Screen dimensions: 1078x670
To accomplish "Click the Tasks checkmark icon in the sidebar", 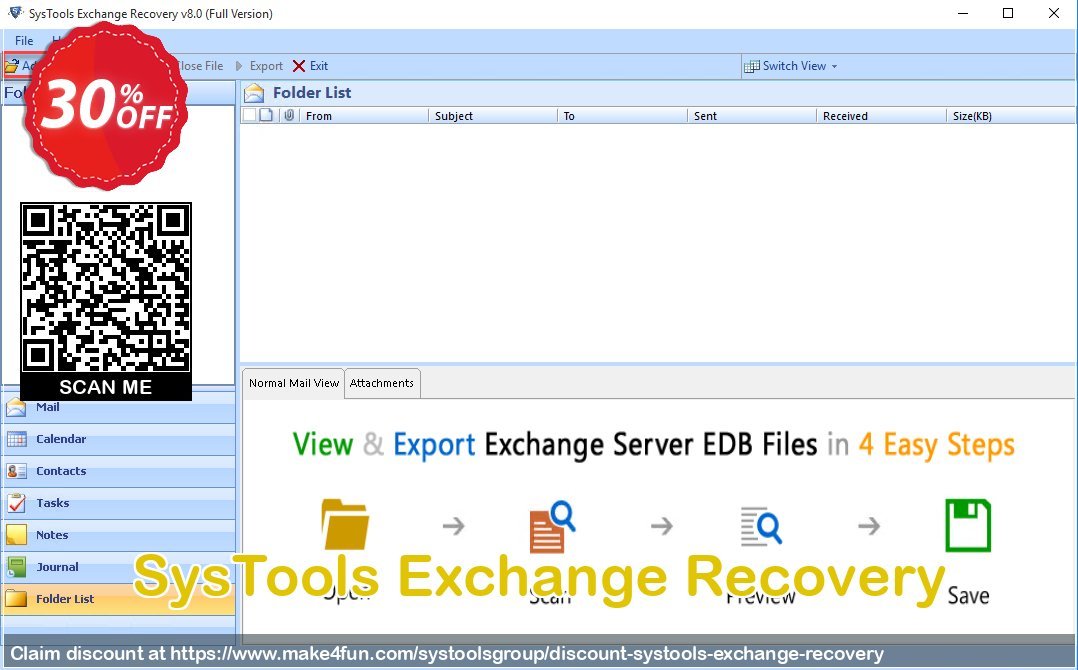I will pyautogui.click(x=16, y=503).
